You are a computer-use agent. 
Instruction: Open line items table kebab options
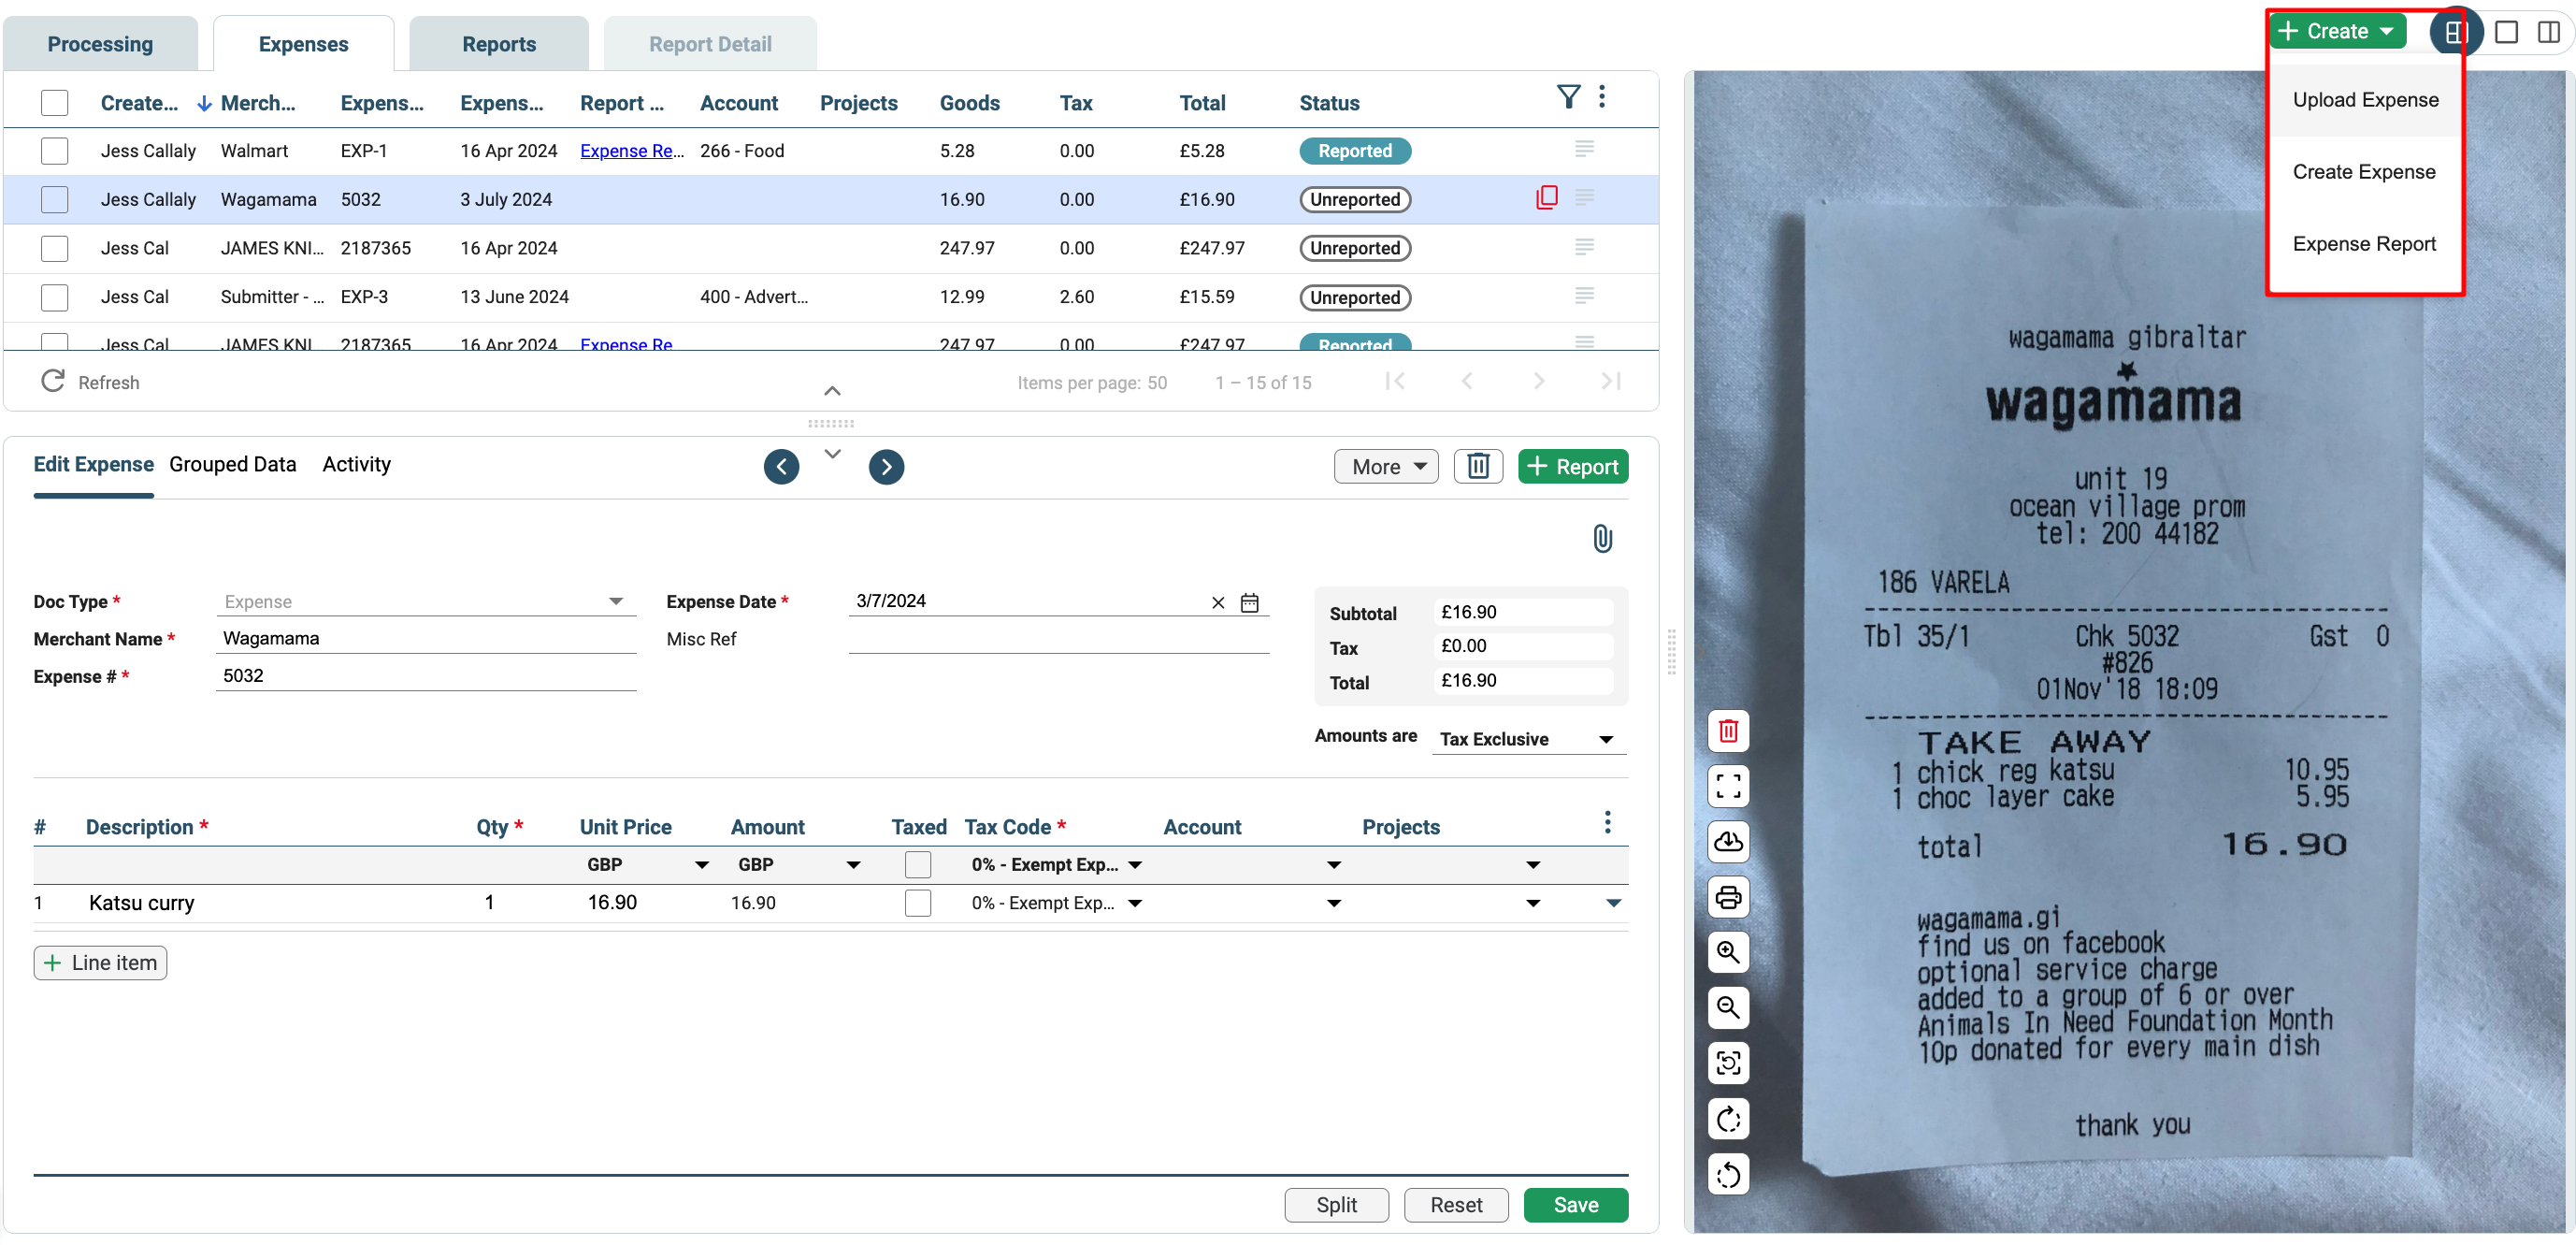click(x=1607, y=822)
